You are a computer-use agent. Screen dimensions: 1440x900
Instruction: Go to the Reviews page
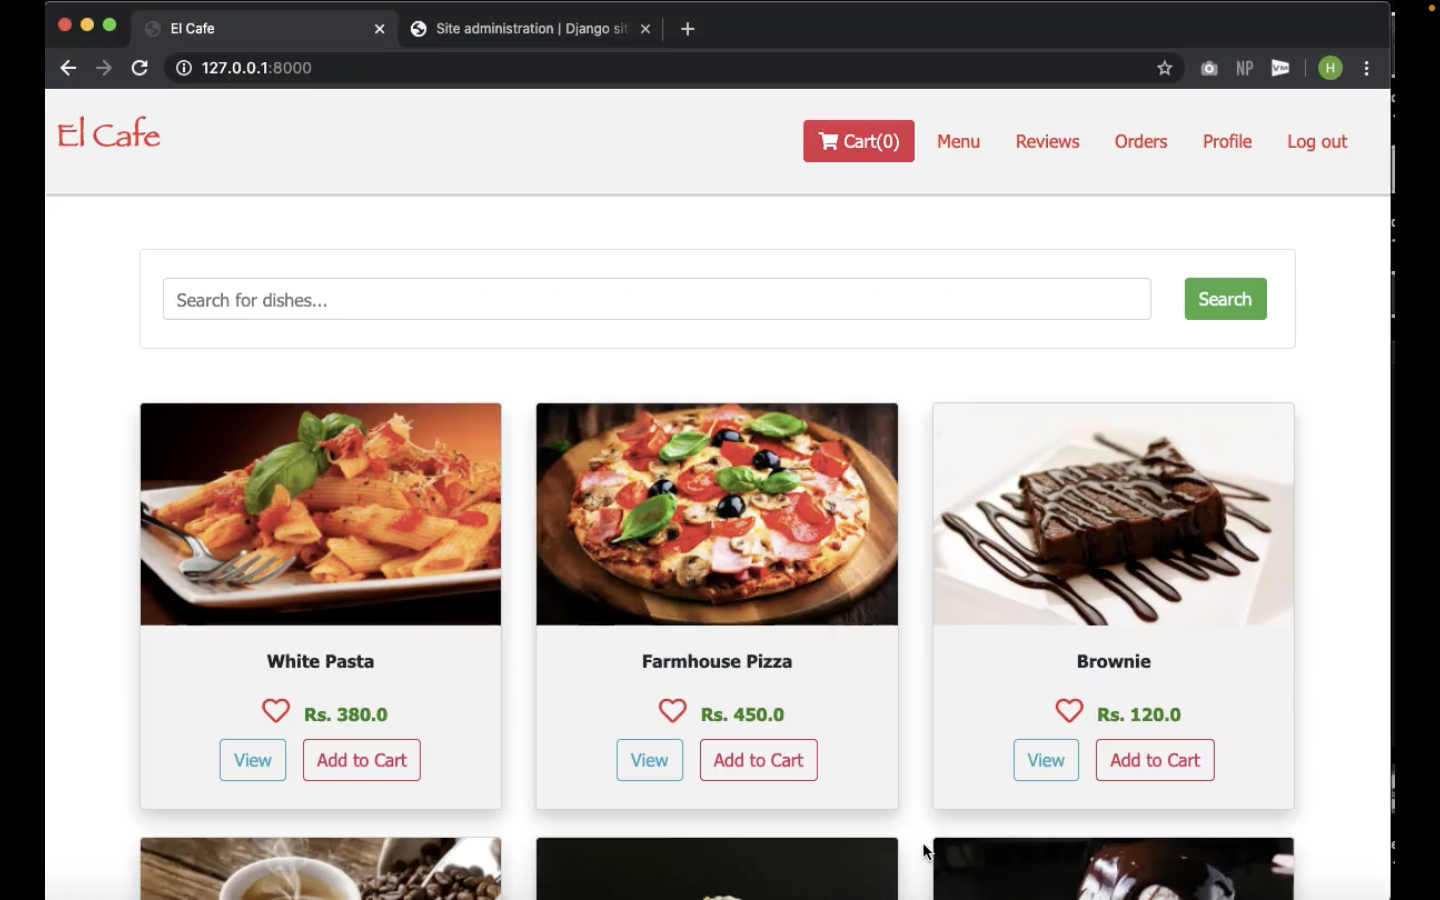[x=1047, y=141]
